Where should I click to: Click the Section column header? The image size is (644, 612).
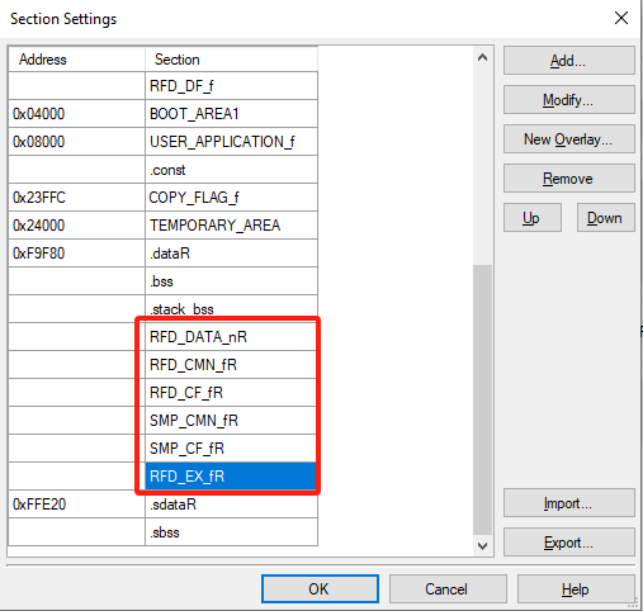231,60
